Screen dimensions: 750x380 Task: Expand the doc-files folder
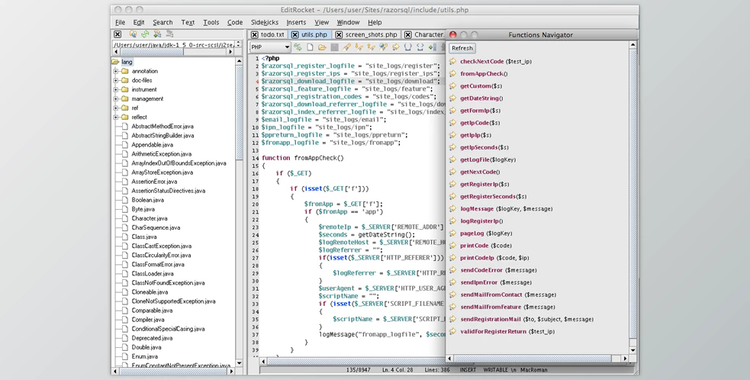(x=116, y=80)
